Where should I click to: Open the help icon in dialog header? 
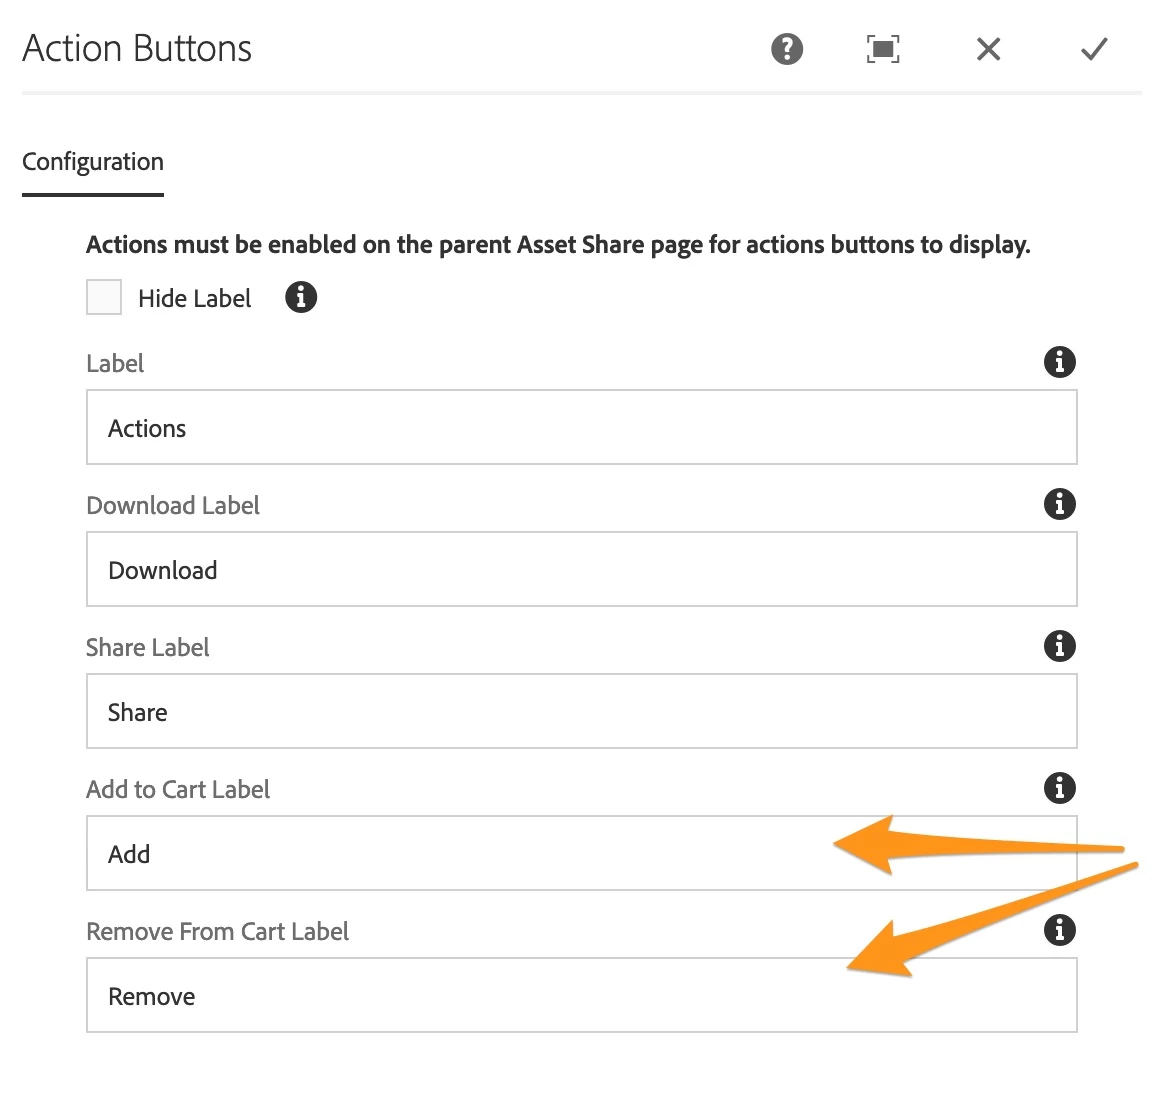787,48
